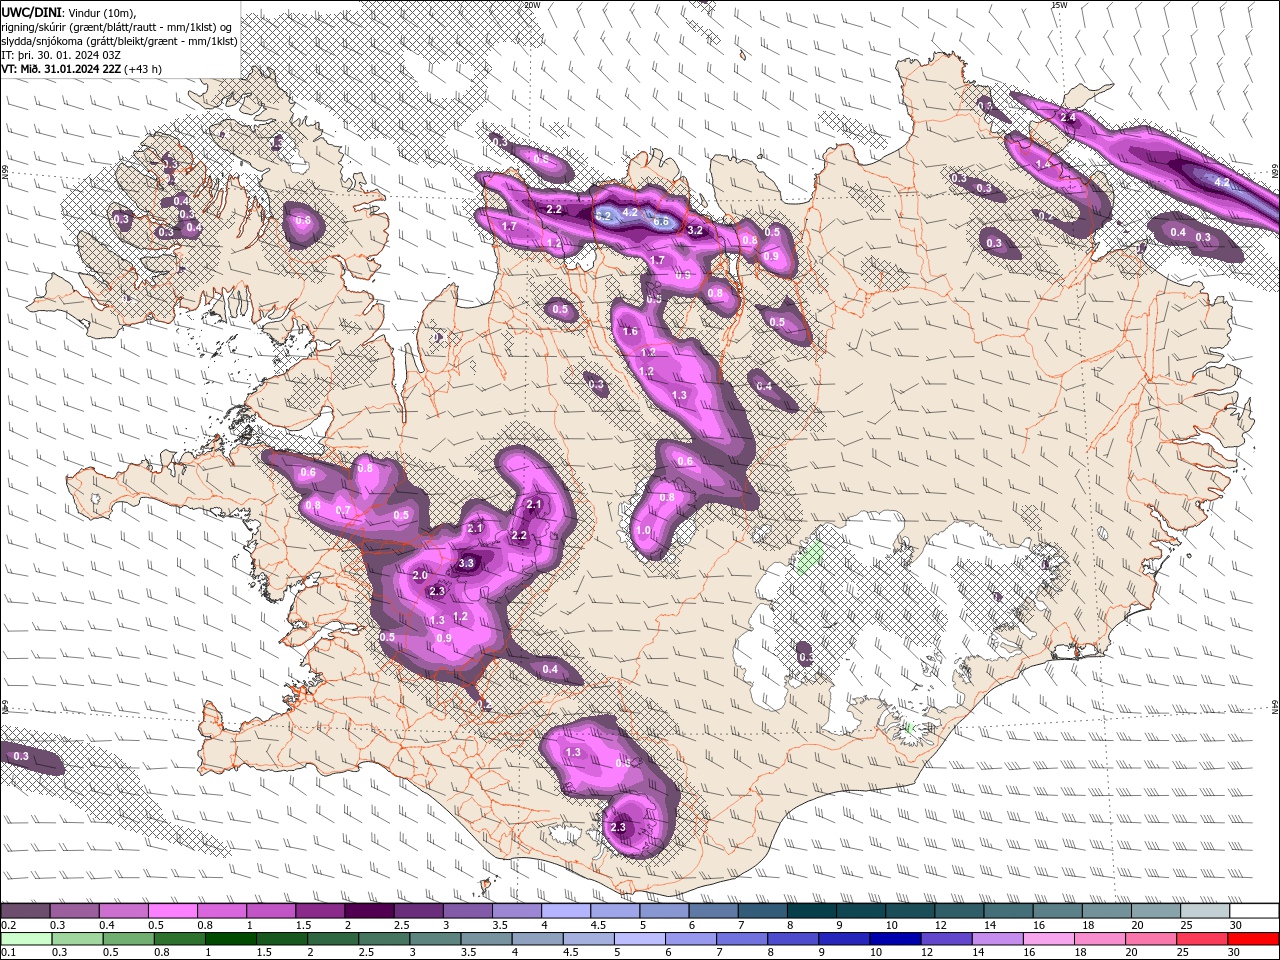Click the upper scale's pale grey swatch between 25 and 30
This screenshot has width=1280, height=960.
point(1206,911)
